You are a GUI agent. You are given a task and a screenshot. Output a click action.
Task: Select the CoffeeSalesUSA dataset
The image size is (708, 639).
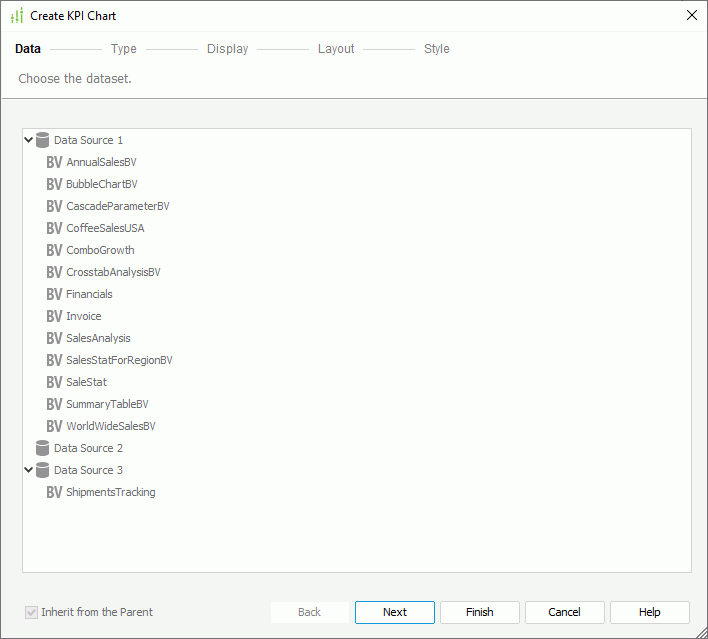[x=105, y=228]
